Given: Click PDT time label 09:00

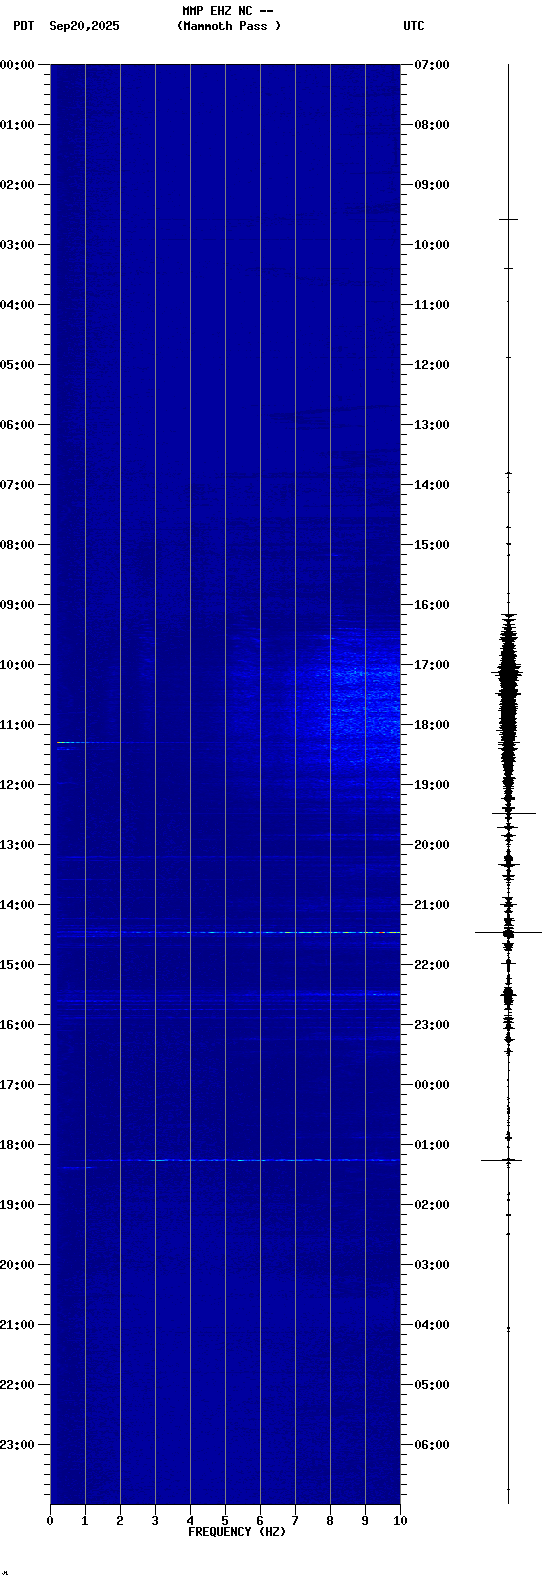Looking at the screenshot, I should [x=18, y=605].
